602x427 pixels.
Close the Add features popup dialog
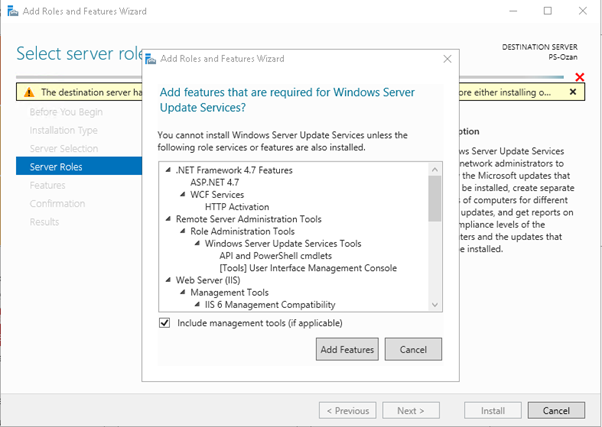click(x=446, y=59)
